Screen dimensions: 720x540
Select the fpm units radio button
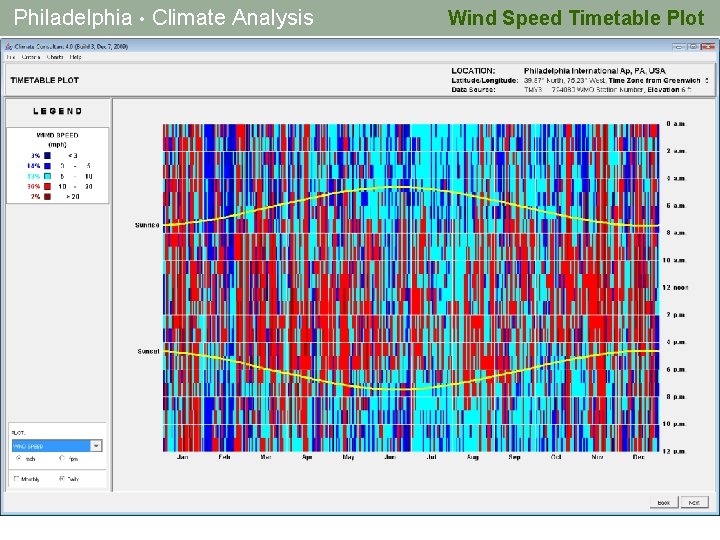[62, 458]
